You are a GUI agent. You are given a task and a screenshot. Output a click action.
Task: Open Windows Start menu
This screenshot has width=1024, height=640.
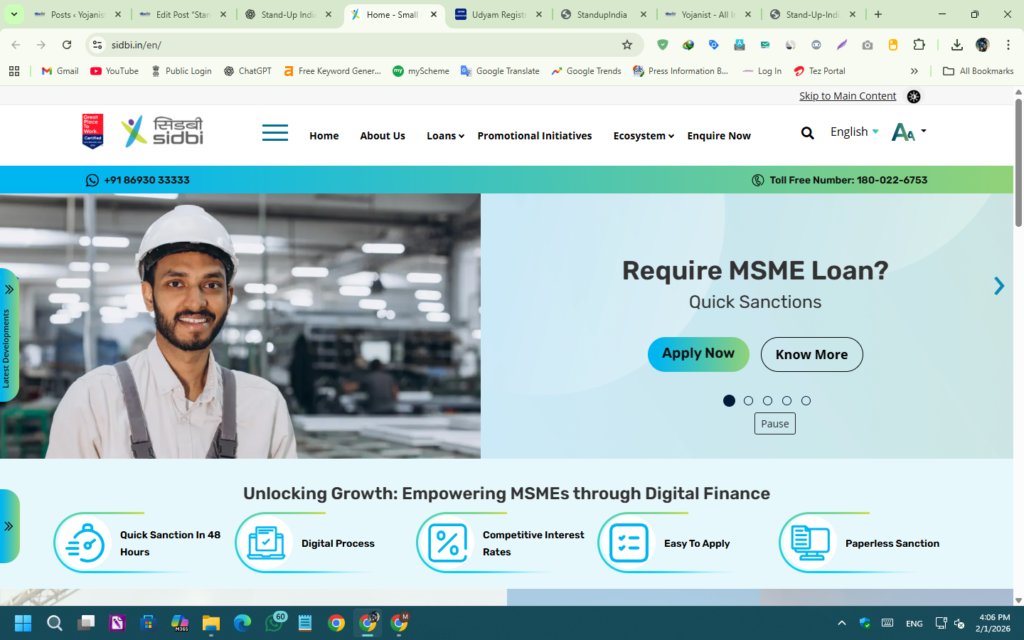[x=22, y=623]
